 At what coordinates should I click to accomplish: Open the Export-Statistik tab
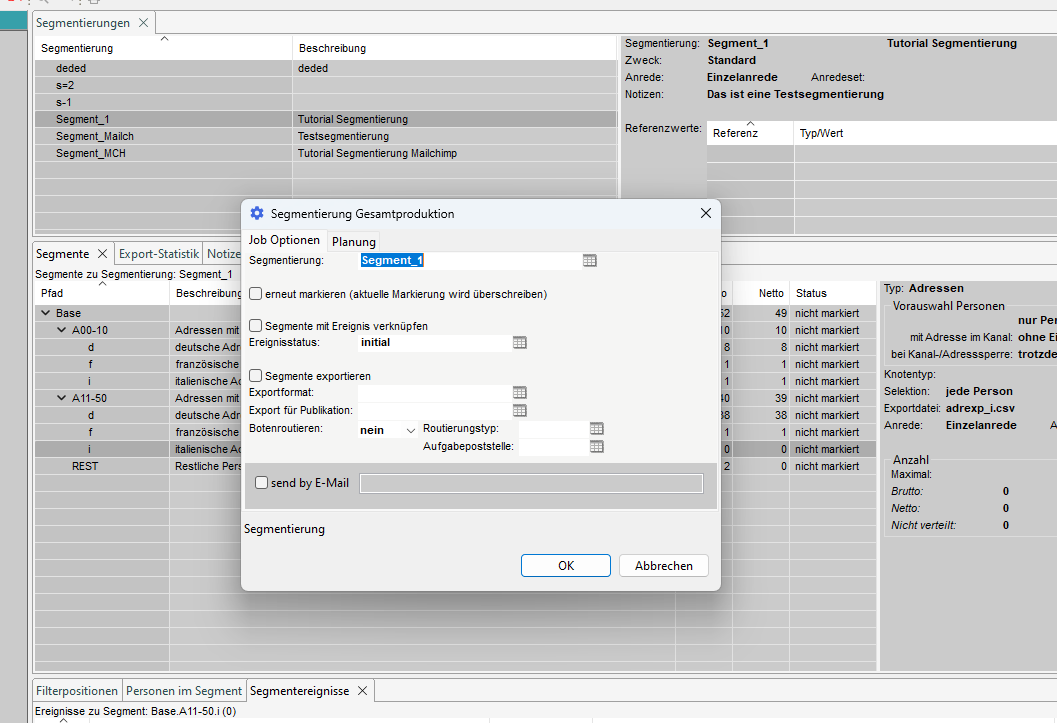tap(158, 254)
